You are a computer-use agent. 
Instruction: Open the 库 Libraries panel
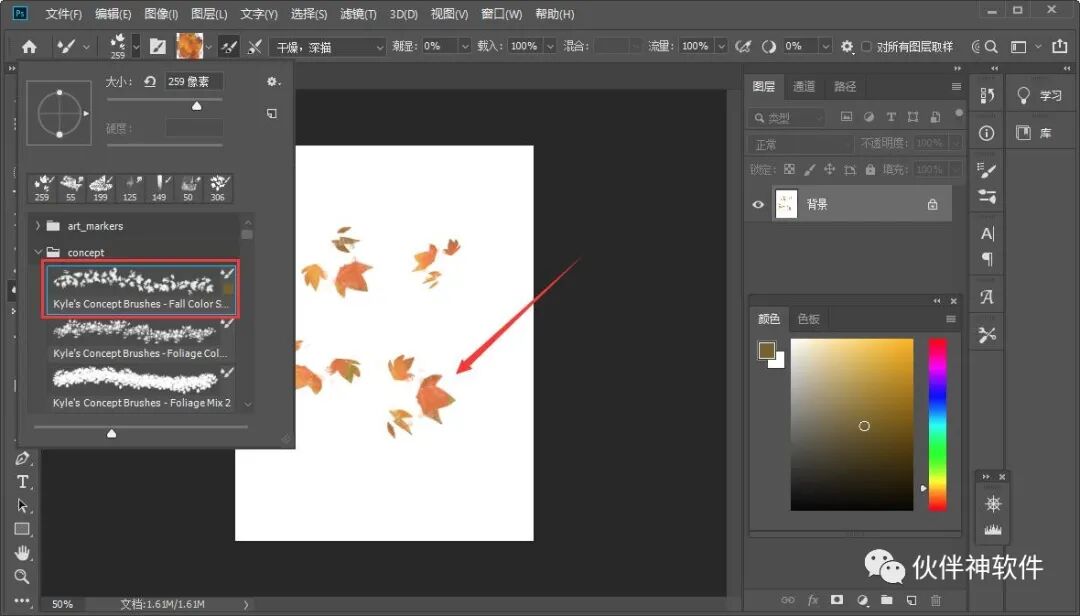[x=1034, y=133]
